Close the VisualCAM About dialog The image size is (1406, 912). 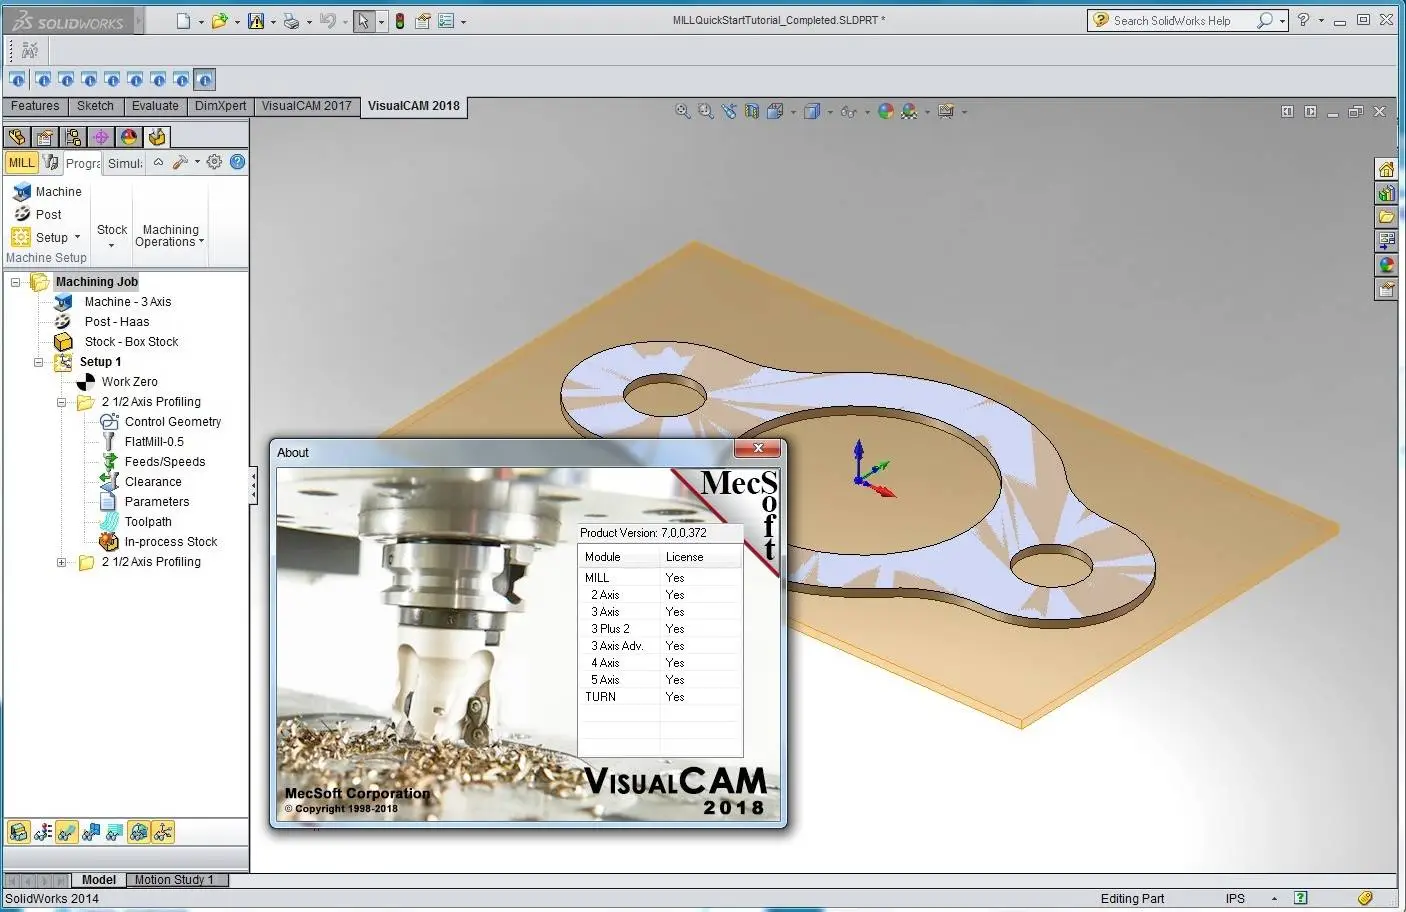coord(758,448)
